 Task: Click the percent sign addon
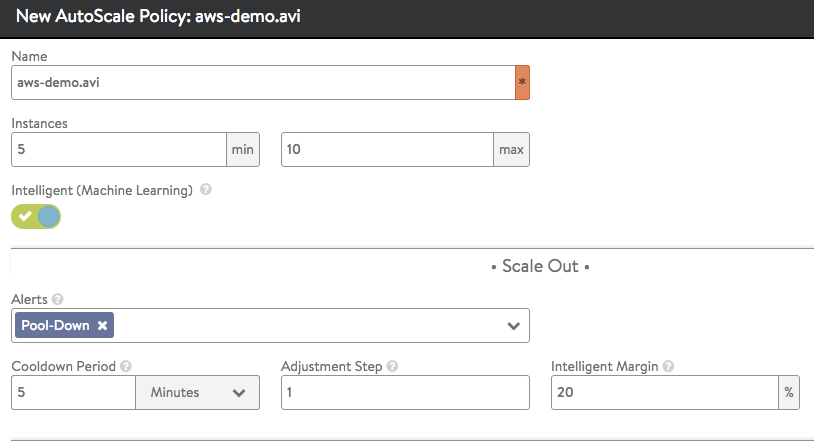click(789, 393)
